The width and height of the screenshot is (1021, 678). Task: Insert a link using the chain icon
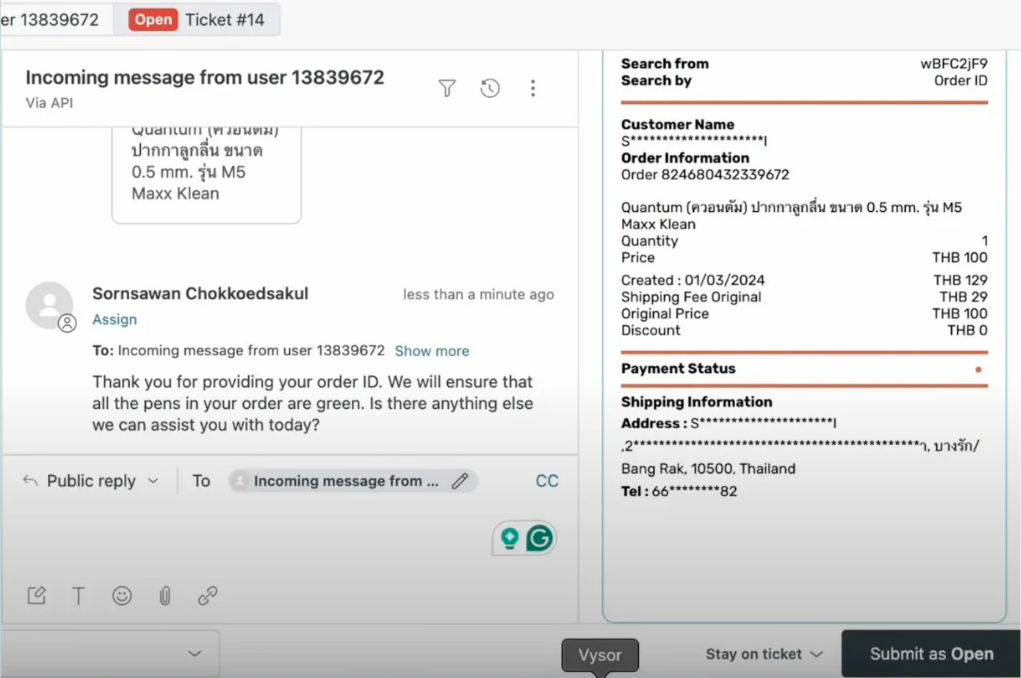208,596
